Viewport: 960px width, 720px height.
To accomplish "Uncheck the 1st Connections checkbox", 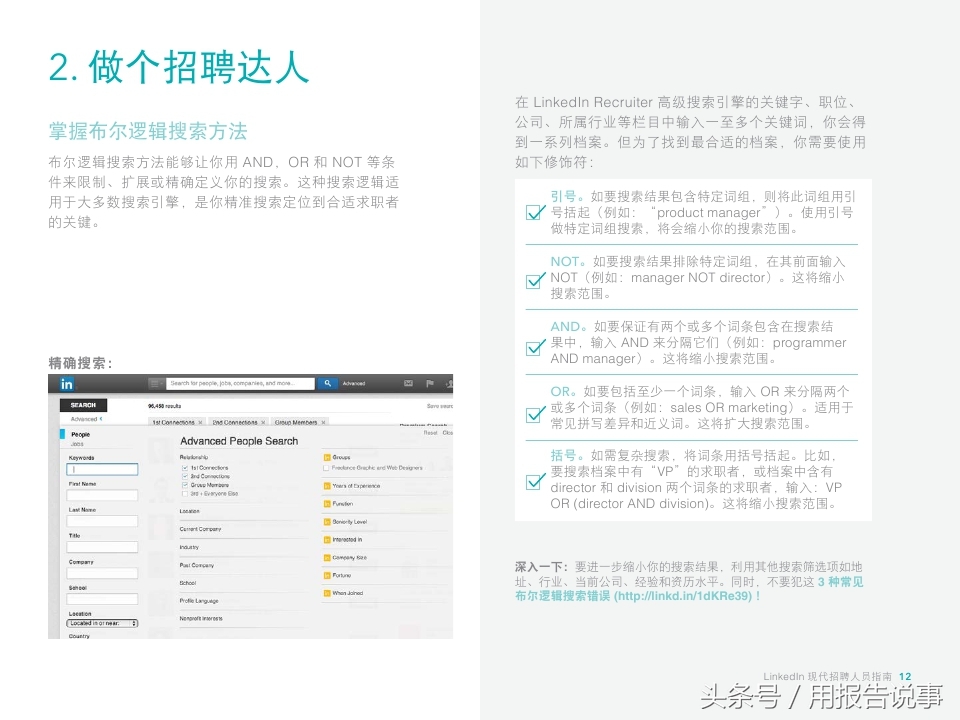I will click(x=185, y=468).
